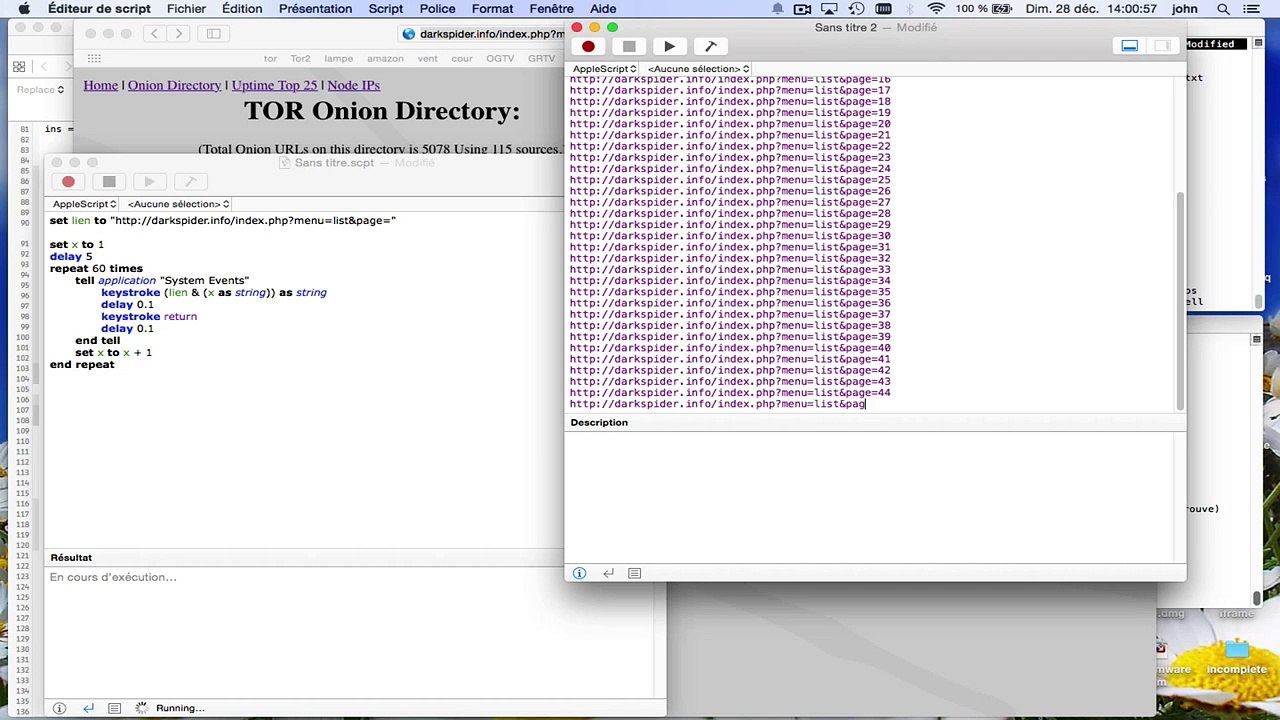Toggle the side panel view in Sans titre 2

[1161, 46]
